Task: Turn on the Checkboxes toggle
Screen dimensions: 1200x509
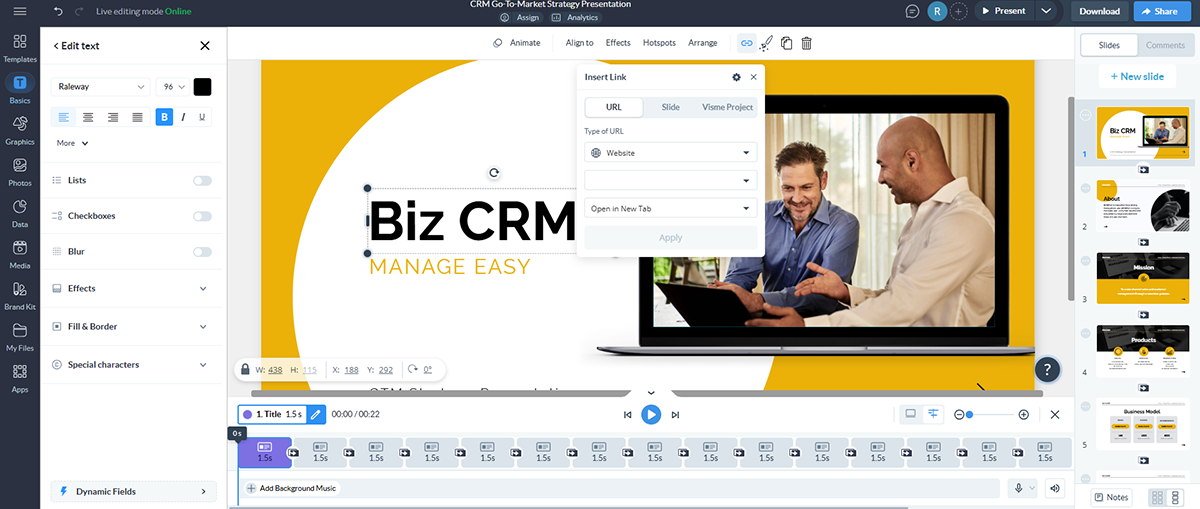Action: click(202, 216)
